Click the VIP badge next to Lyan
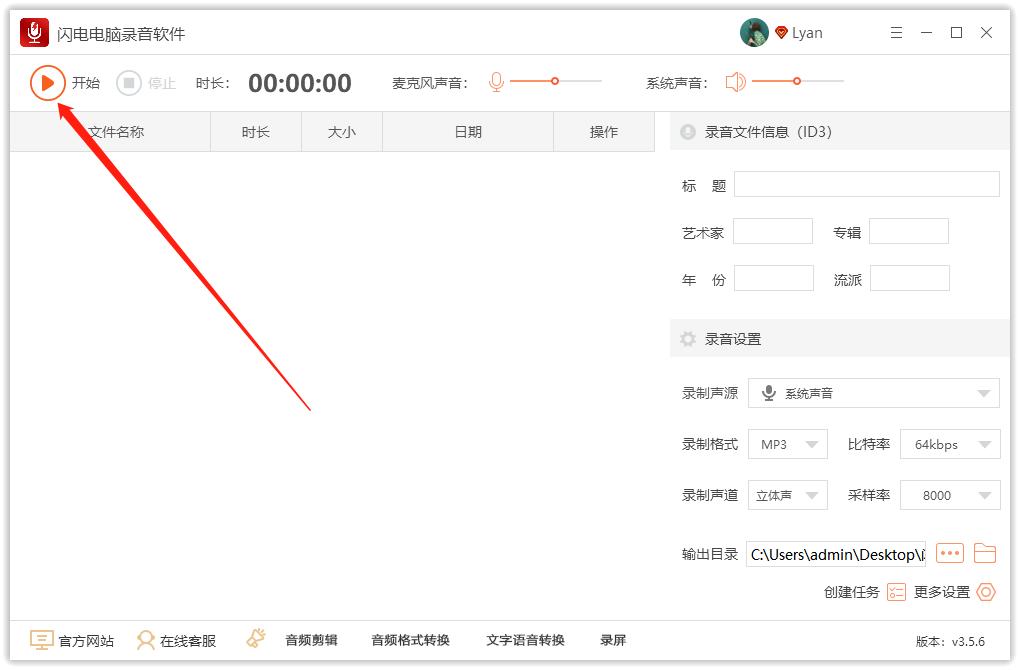Viewport: 1020px width, 670px height. [781, 32]
